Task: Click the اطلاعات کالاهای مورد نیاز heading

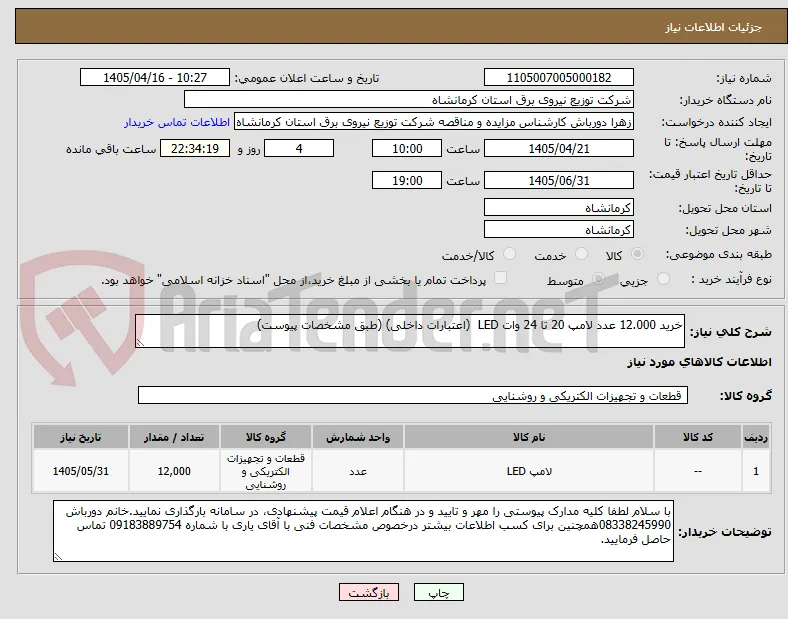Action: 699,362
